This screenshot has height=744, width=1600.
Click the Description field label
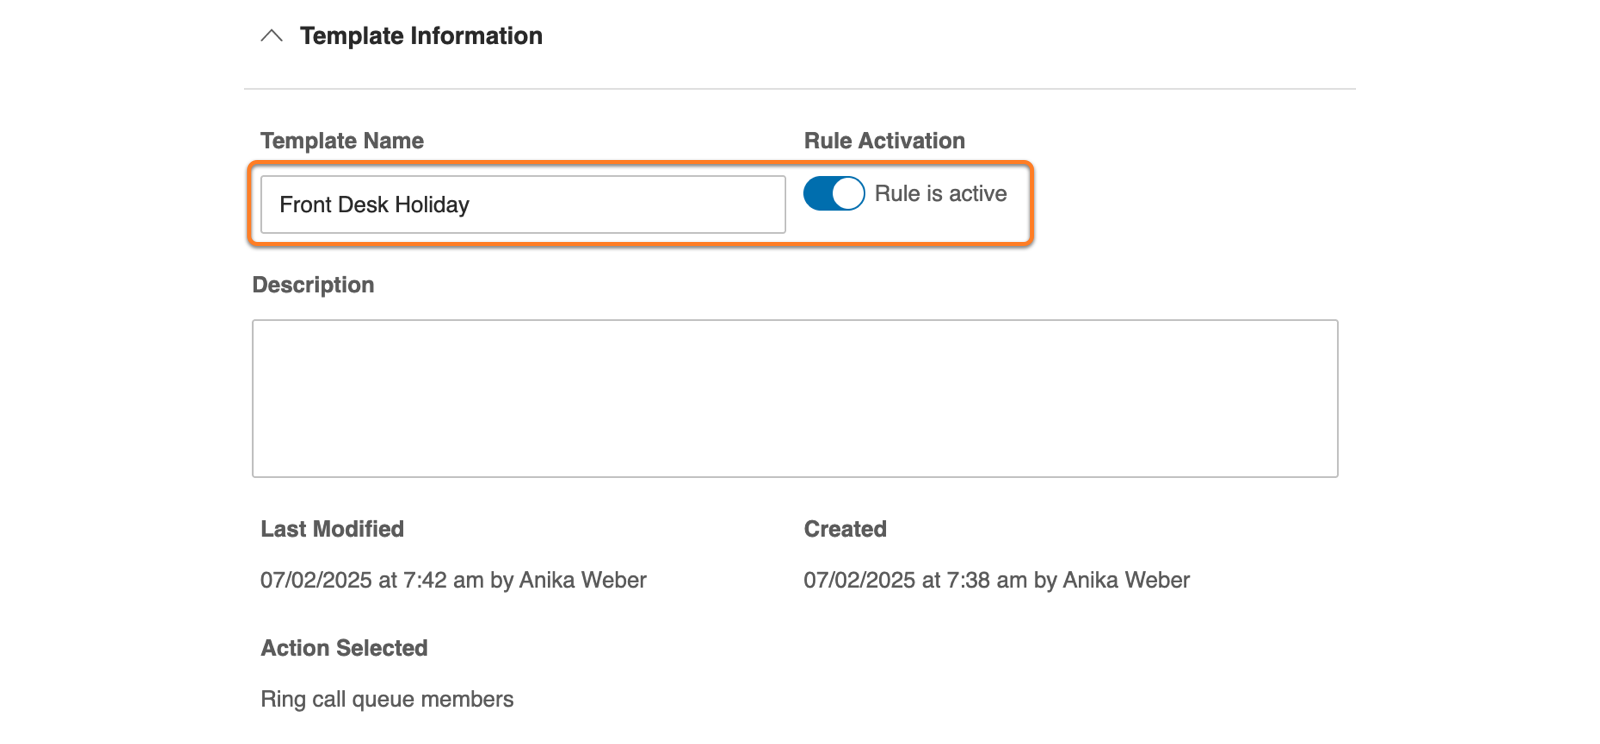point(313,285)
